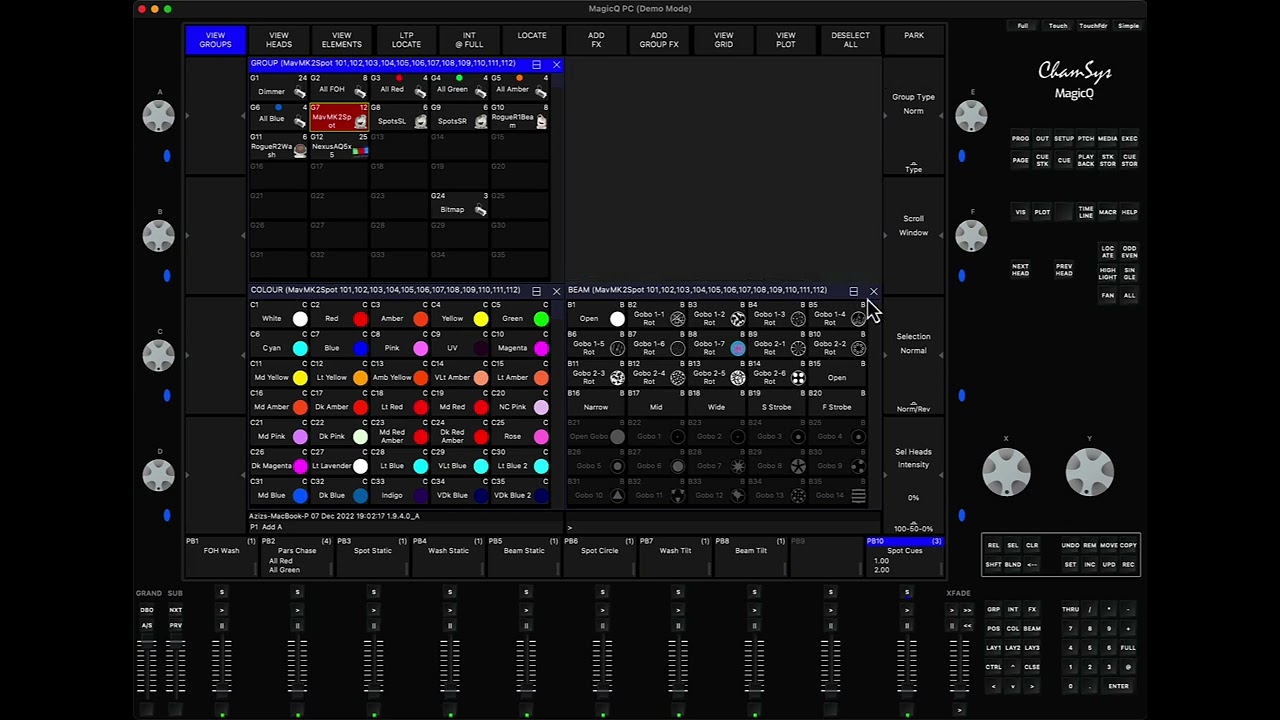Choose the Open beam palette icon

[x=617, y=319]
